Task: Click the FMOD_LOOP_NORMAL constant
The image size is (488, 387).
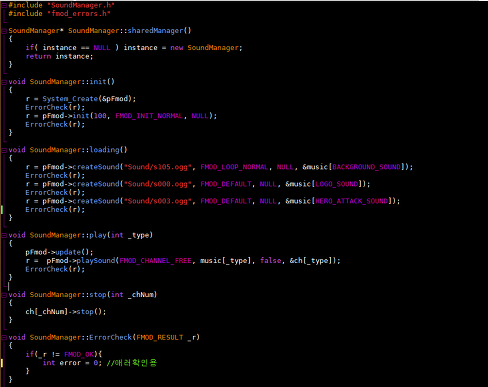Action: click(x=234, y=167)
